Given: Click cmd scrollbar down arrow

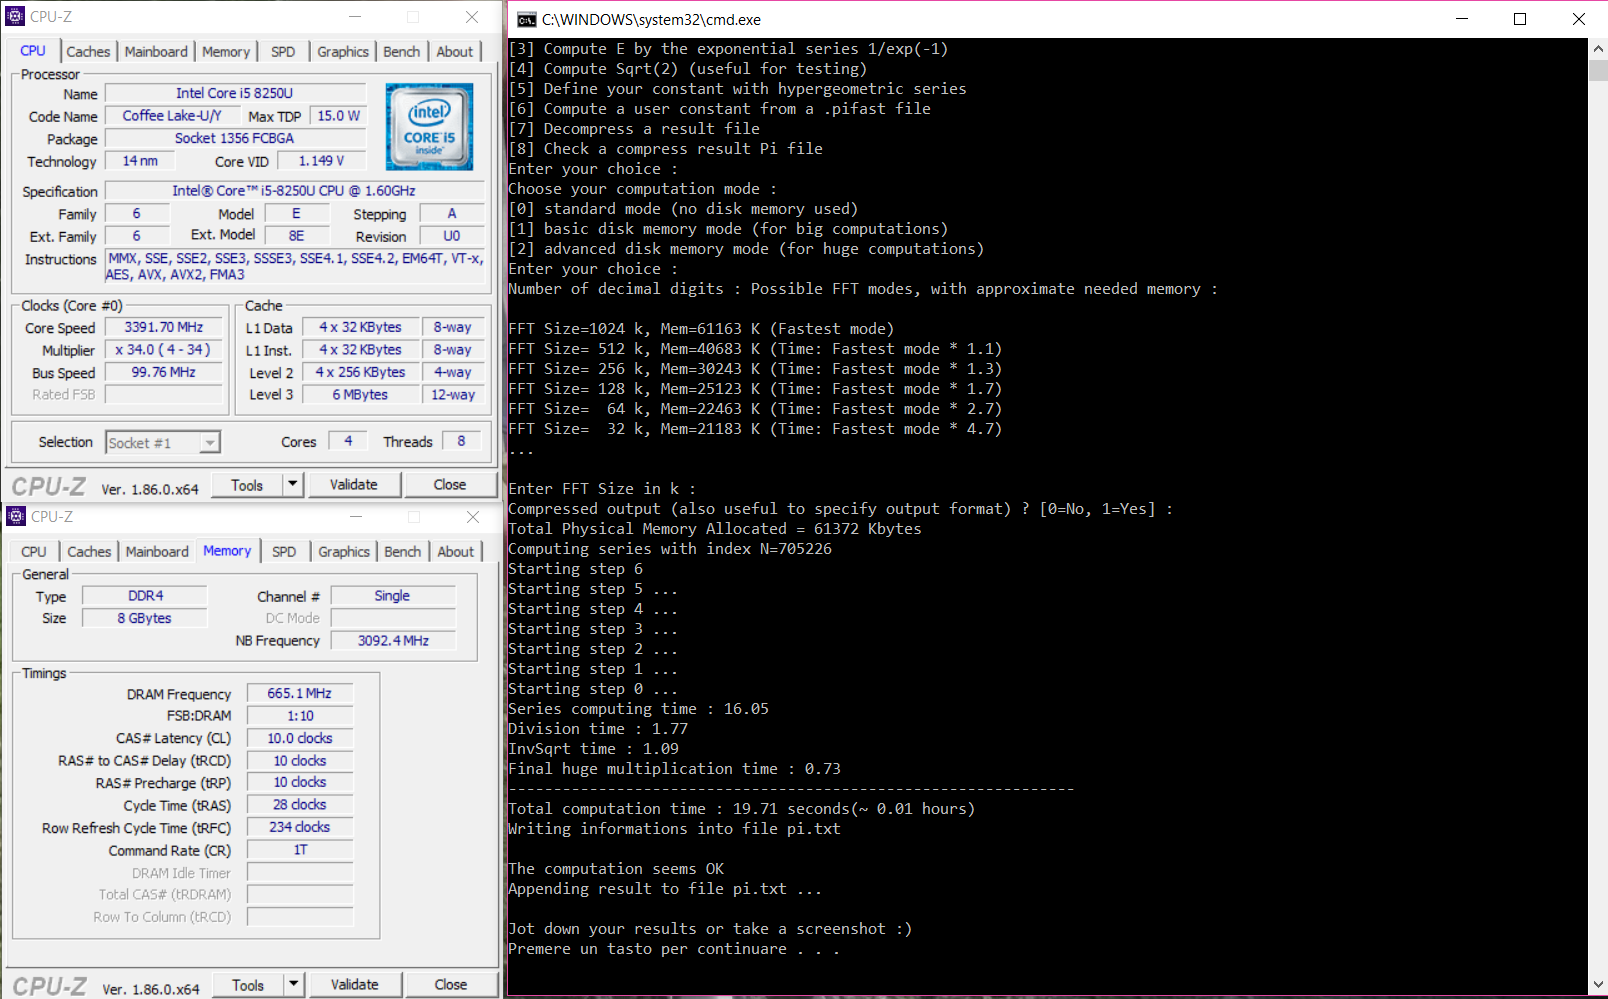Looking at the screenshot, I should click(1598, 985).
